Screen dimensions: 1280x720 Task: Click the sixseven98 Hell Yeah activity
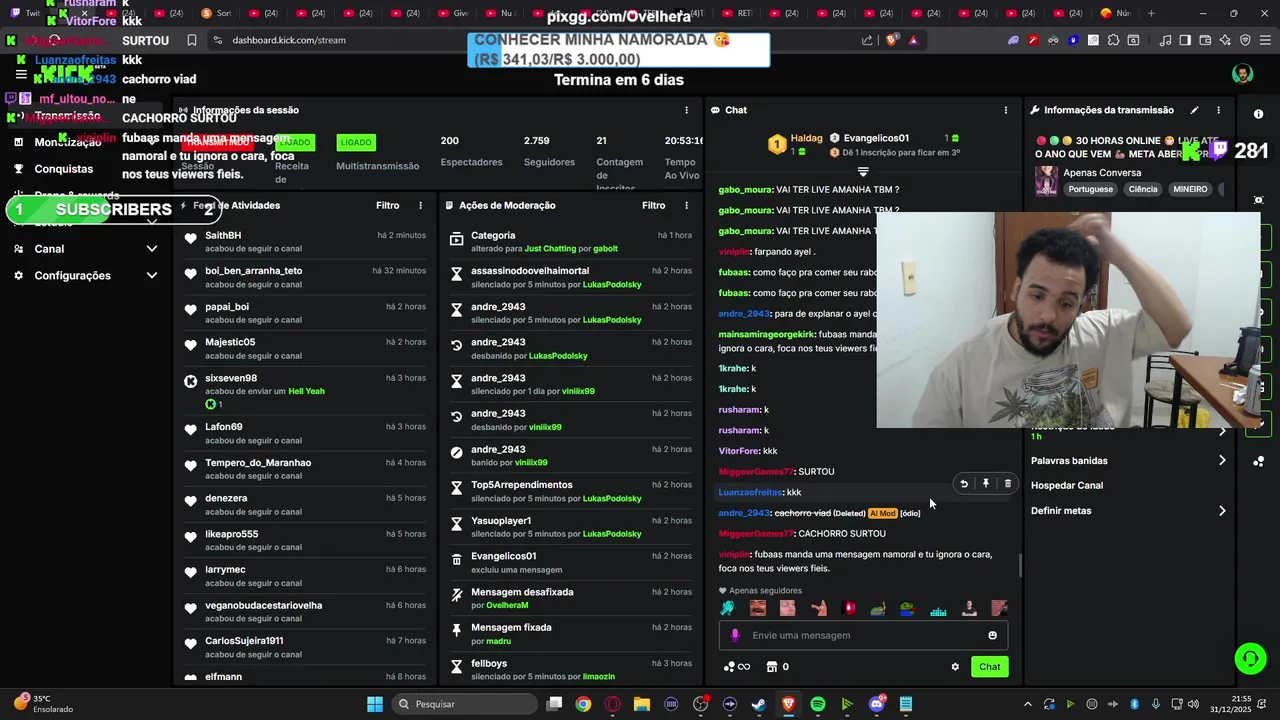click(304, 391)
